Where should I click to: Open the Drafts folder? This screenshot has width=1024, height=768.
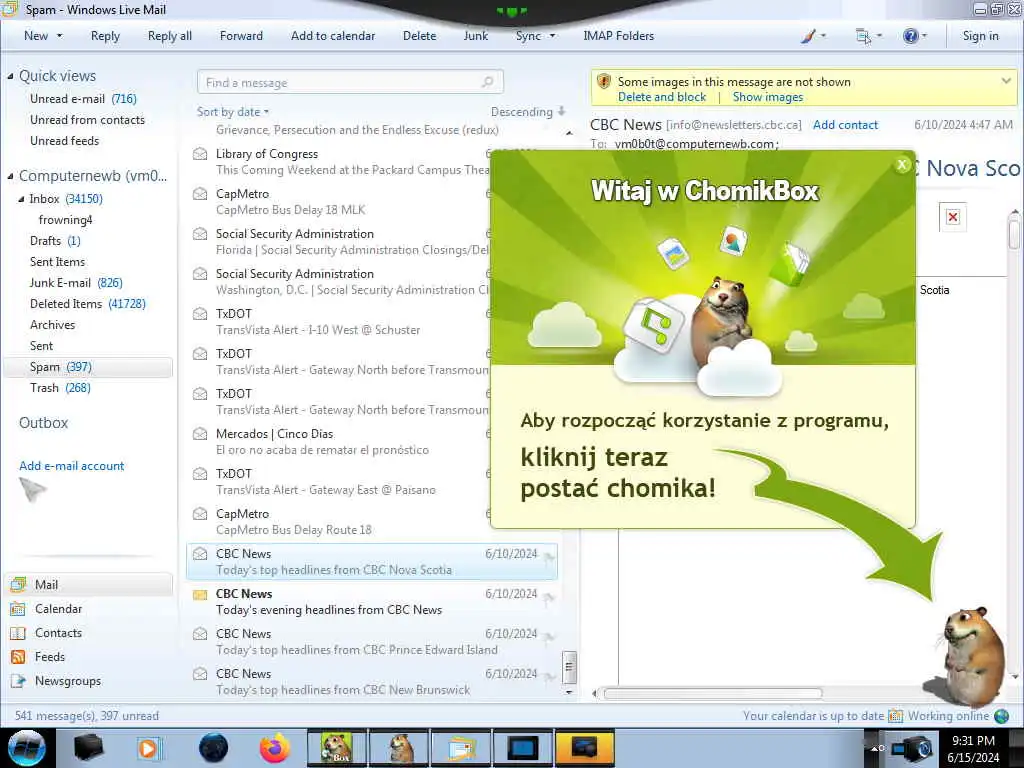pos(55,240)
